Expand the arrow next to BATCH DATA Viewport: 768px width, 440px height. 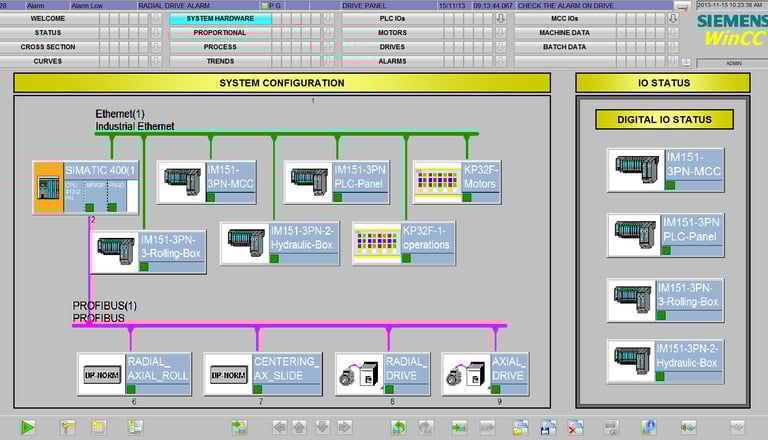coord(673,47)
